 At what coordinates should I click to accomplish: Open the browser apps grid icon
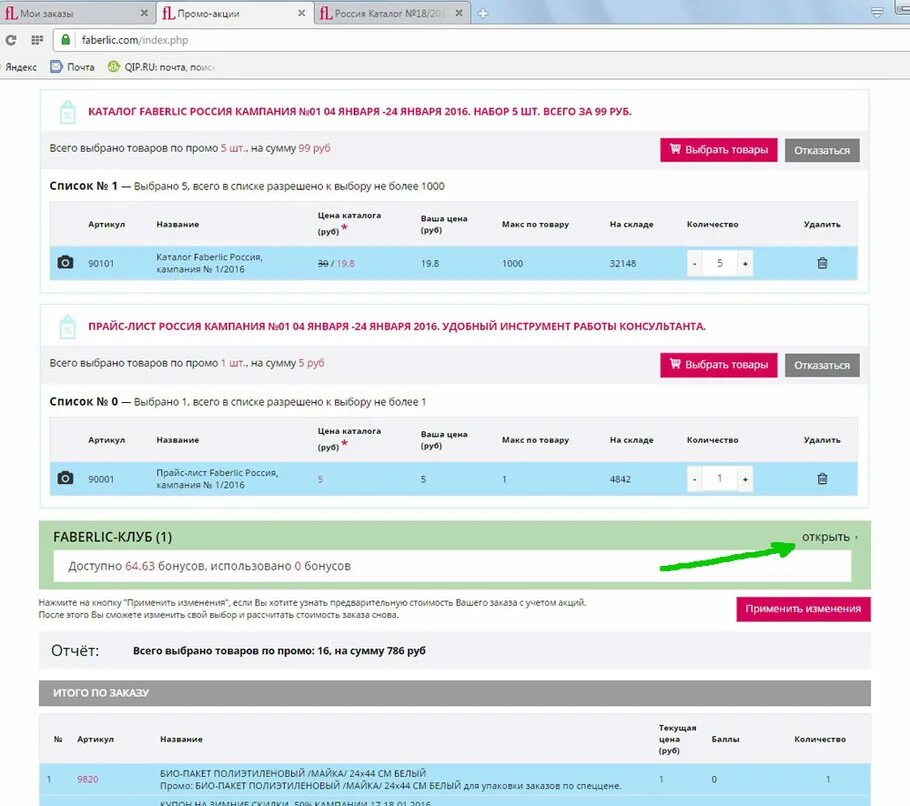[x=37, y=40]
